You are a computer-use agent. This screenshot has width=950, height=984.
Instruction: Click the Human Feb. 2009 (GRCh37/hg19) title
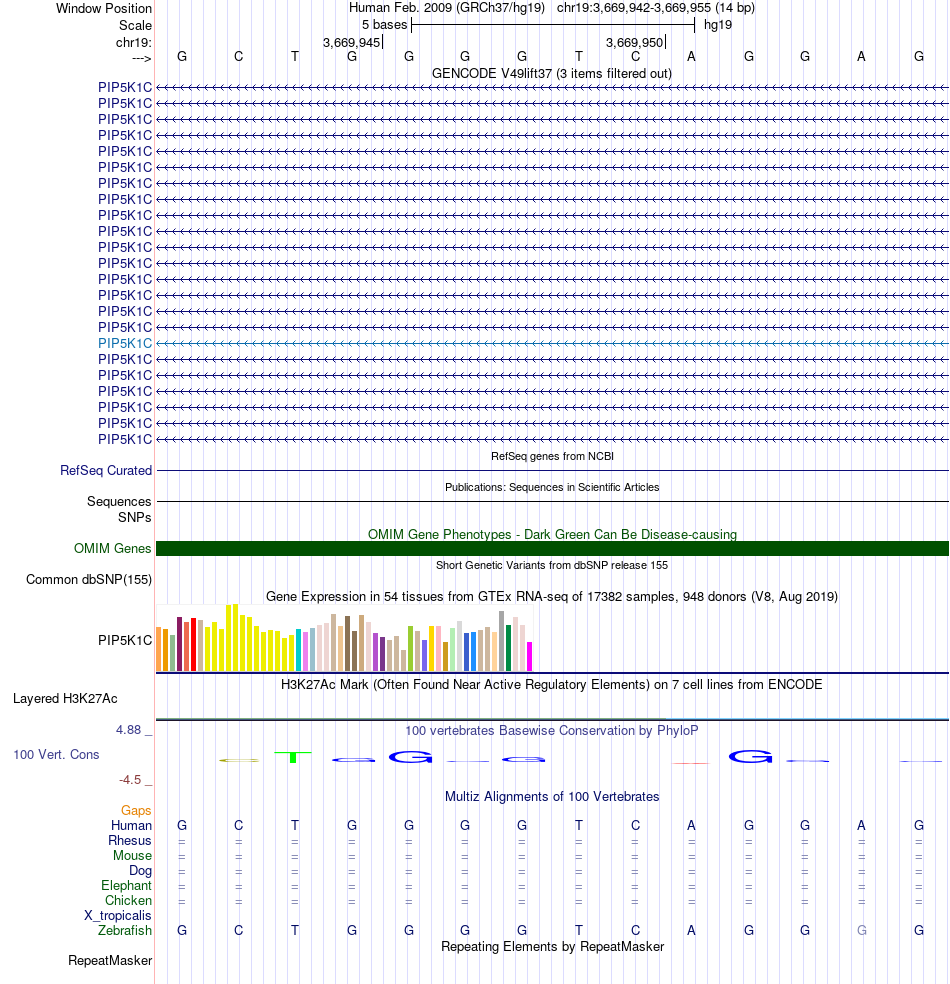coord(447,8)
